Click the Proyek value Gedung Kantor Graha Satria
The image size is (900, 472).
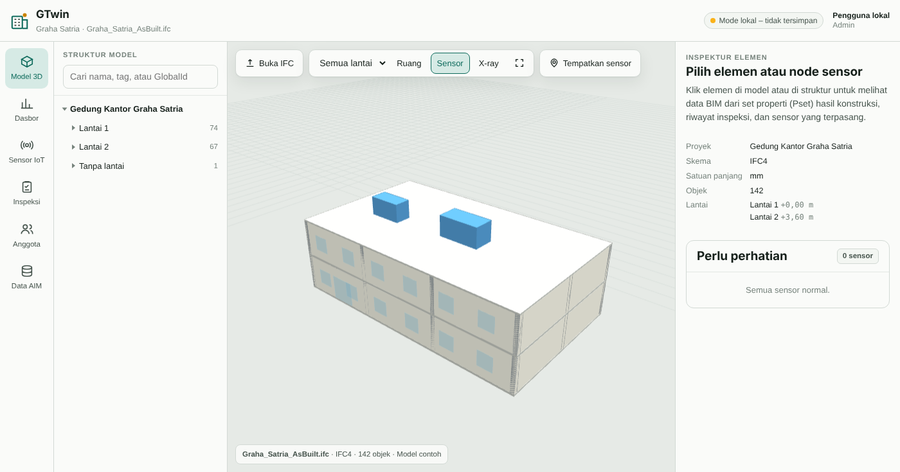tap(801, 146)
